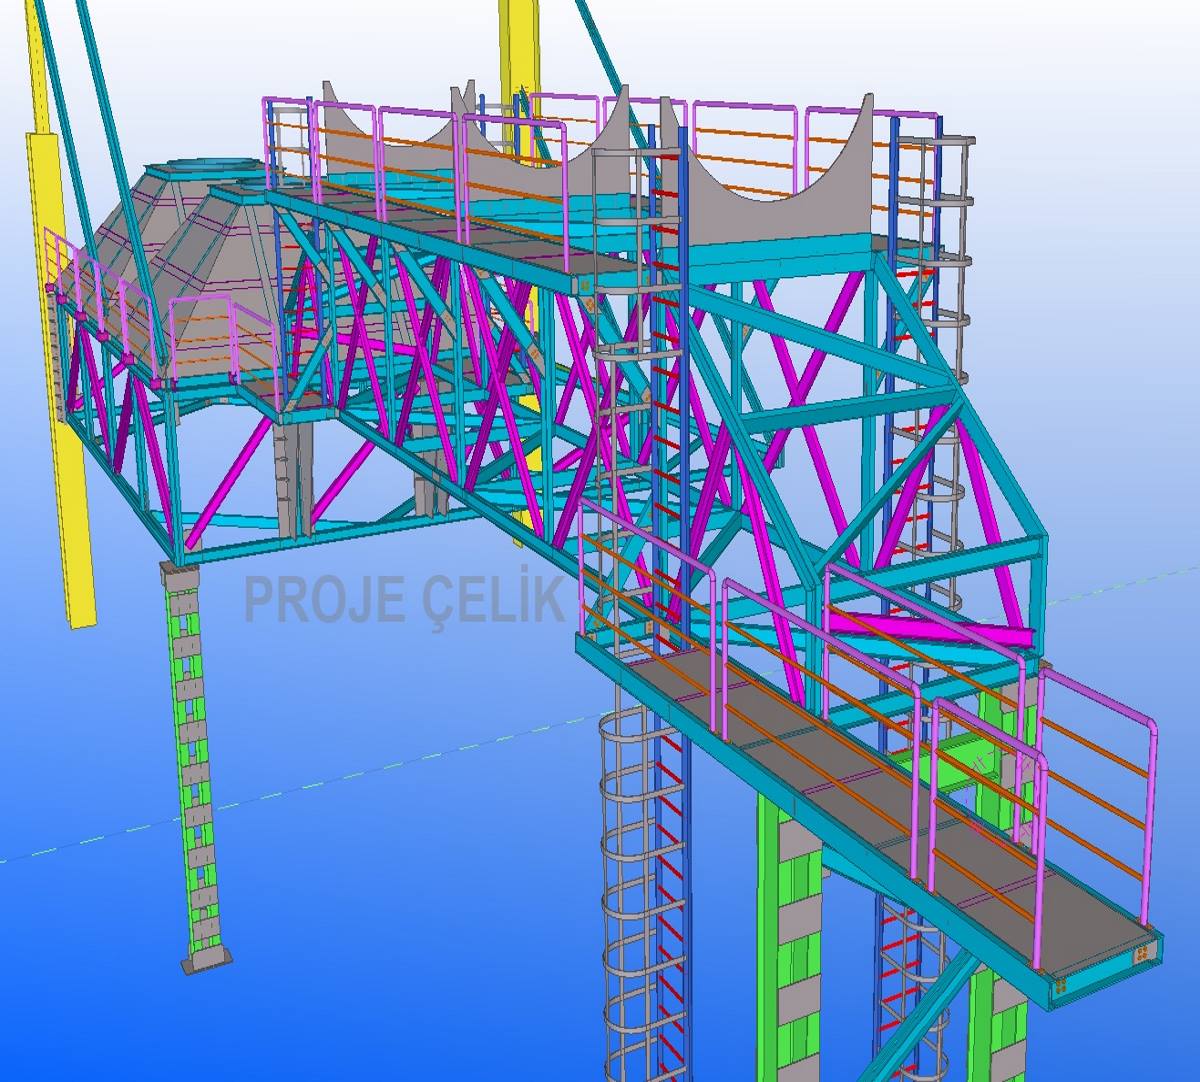This screenshot has height=1082, width=1200.
Task: Select thick magenta horizontal beam above walkway
Action: [x=930, y=629]
